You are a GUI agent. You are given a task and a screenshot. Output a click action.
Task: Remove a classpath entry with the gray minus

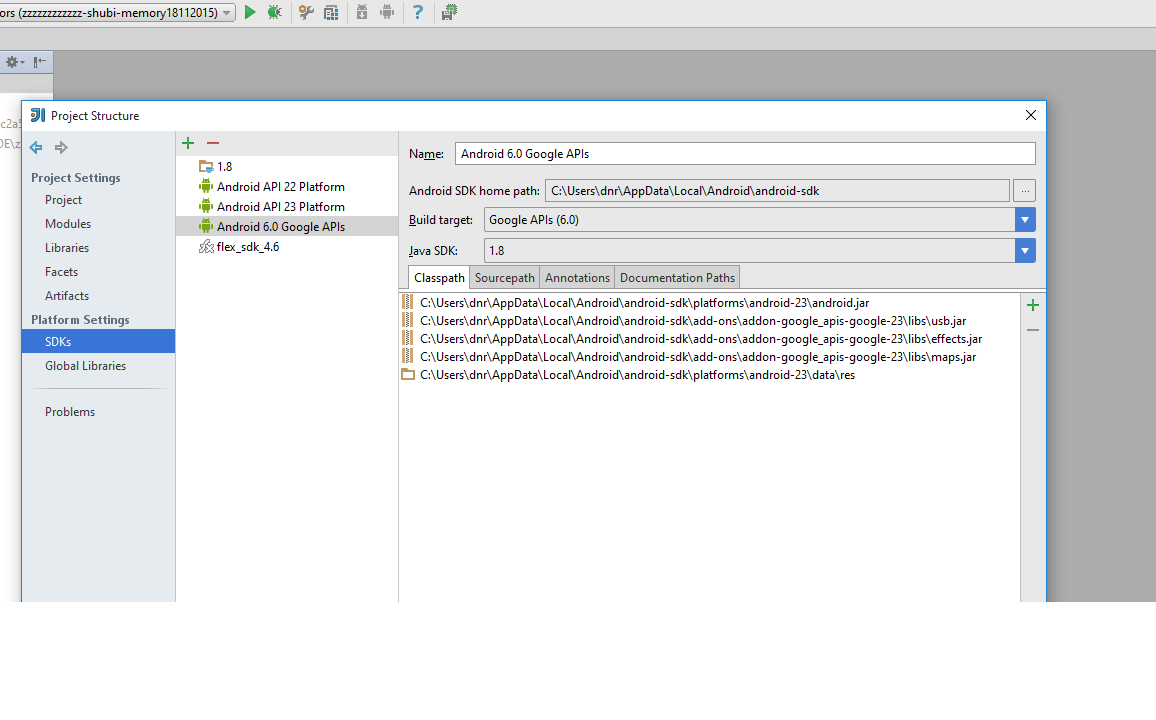click(1033, 330)
